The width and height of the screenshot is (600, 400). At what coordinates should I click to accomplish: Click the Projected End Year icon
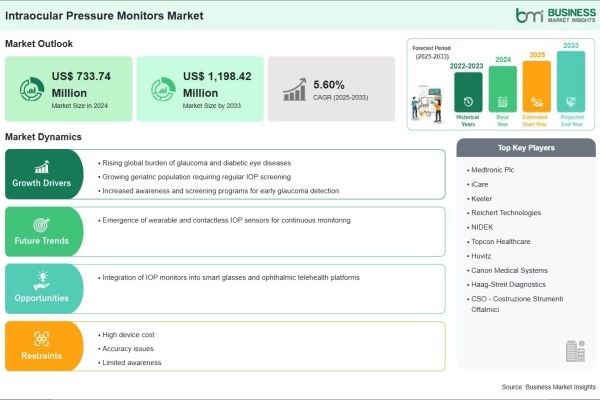(571, 102)
